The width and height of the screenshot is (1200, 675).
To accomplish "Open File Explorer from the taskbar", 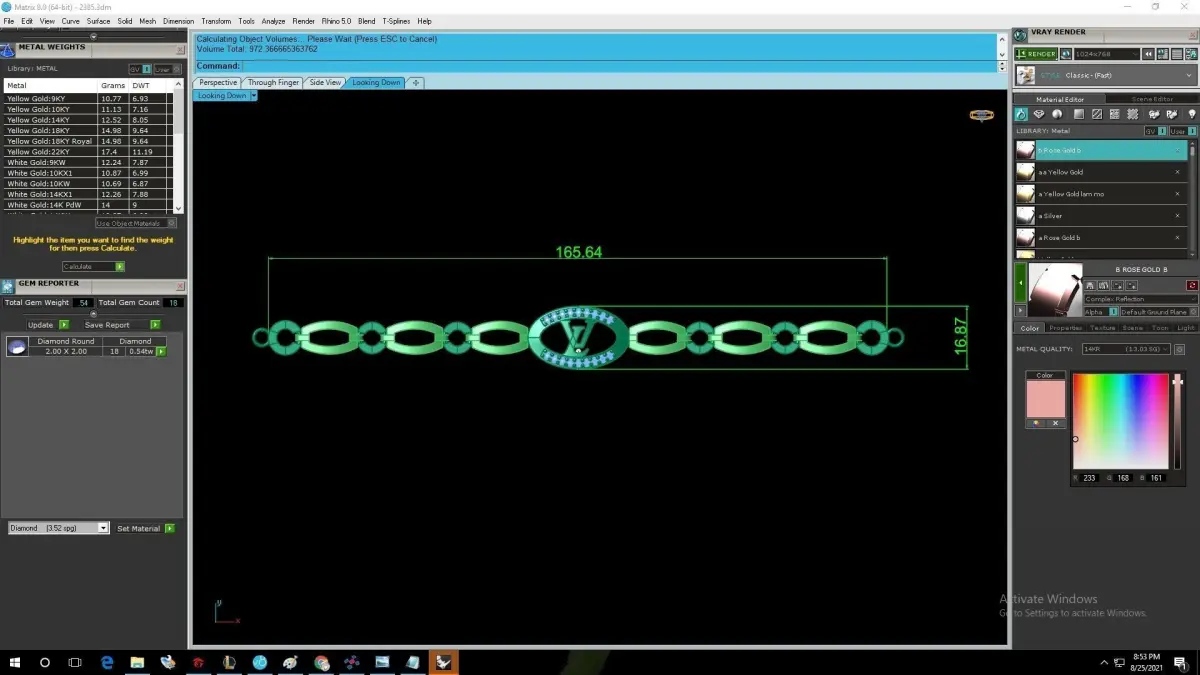I will point(137,662).
